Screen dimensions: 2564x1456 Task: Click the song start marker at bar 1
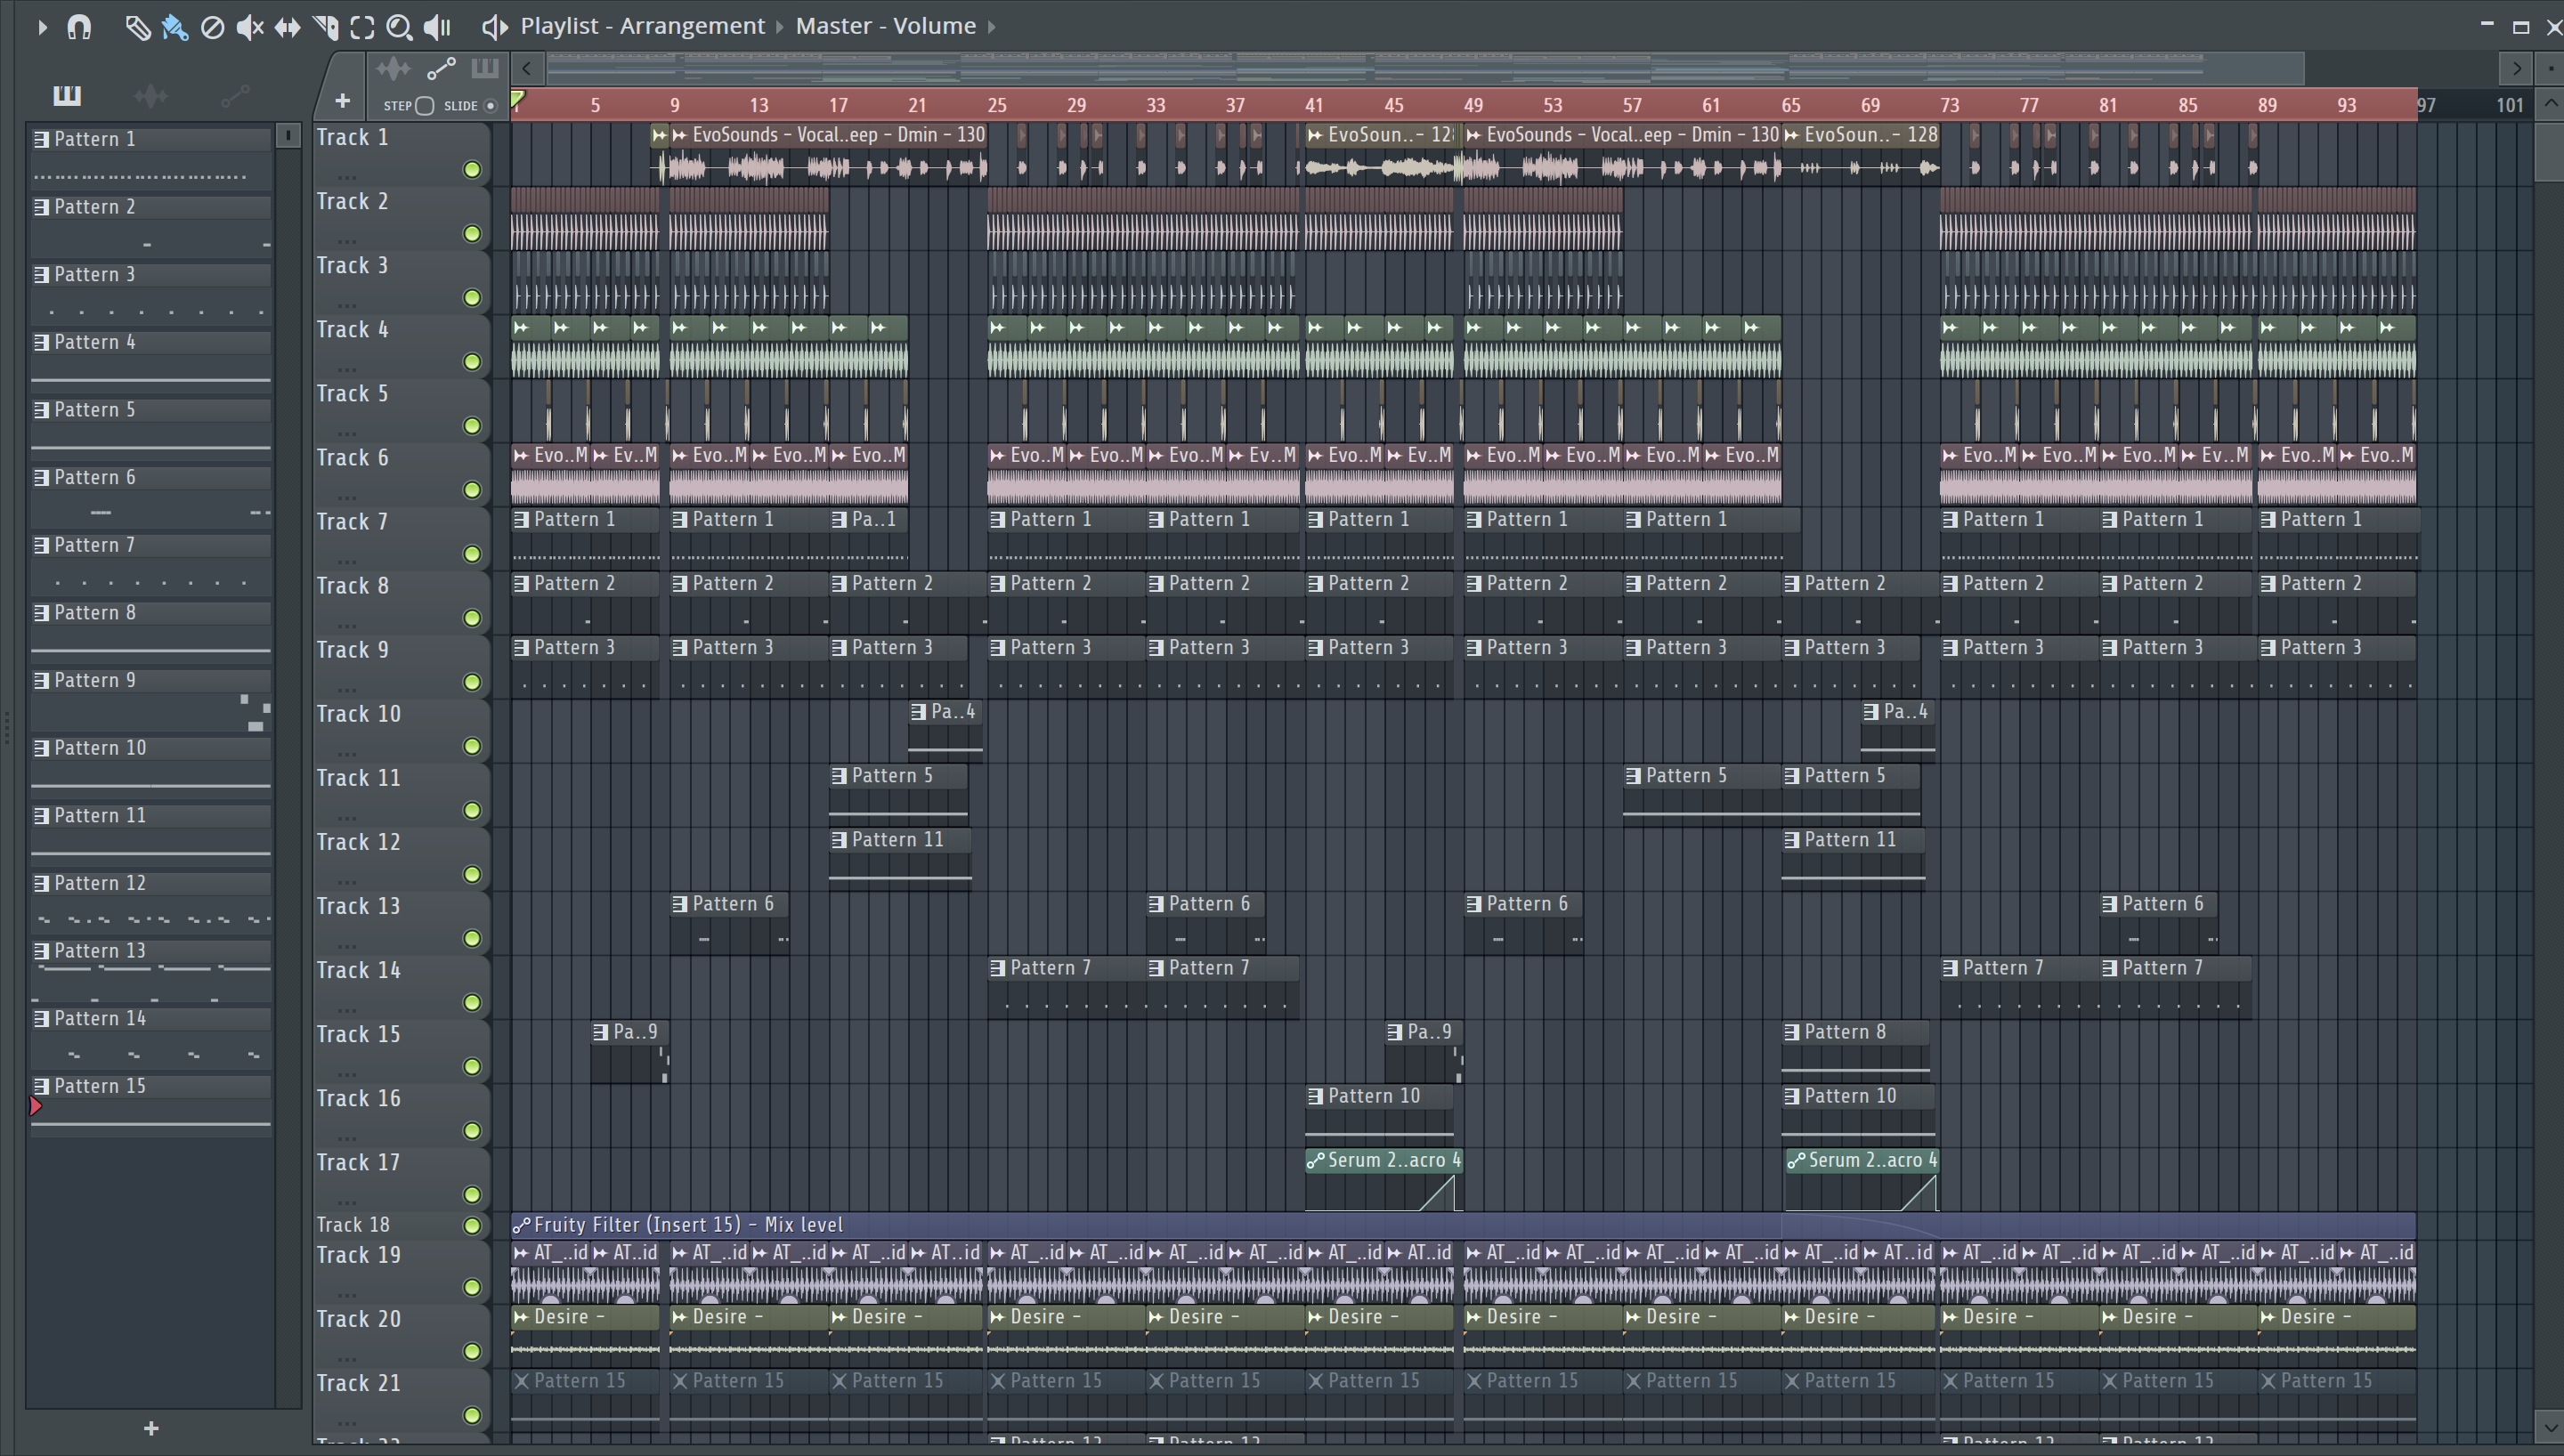click(519, 98)
